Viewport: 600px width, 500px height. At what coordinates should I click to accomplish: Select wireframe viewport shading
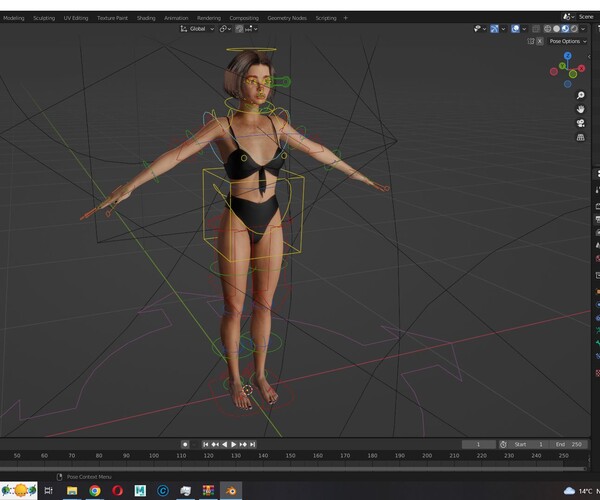coord(548,29)
